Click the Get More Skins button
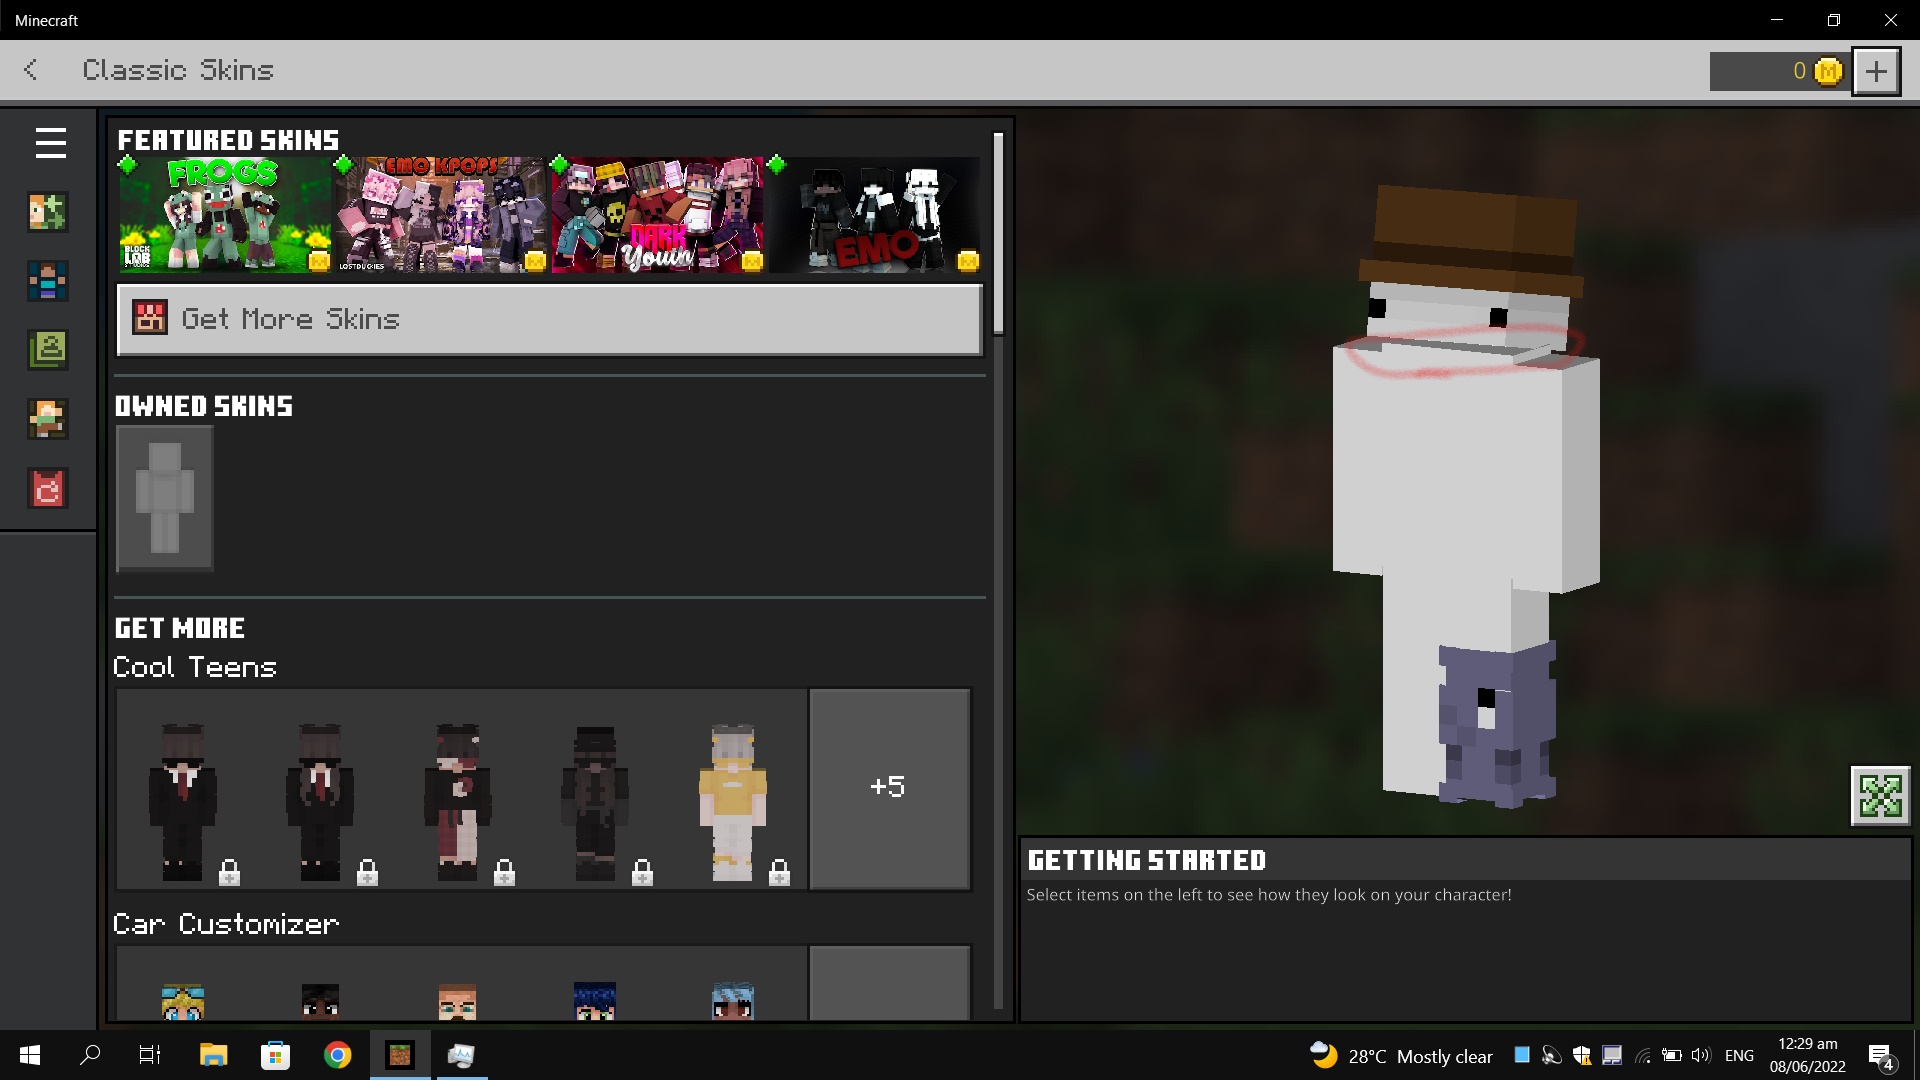 [549, 320]
